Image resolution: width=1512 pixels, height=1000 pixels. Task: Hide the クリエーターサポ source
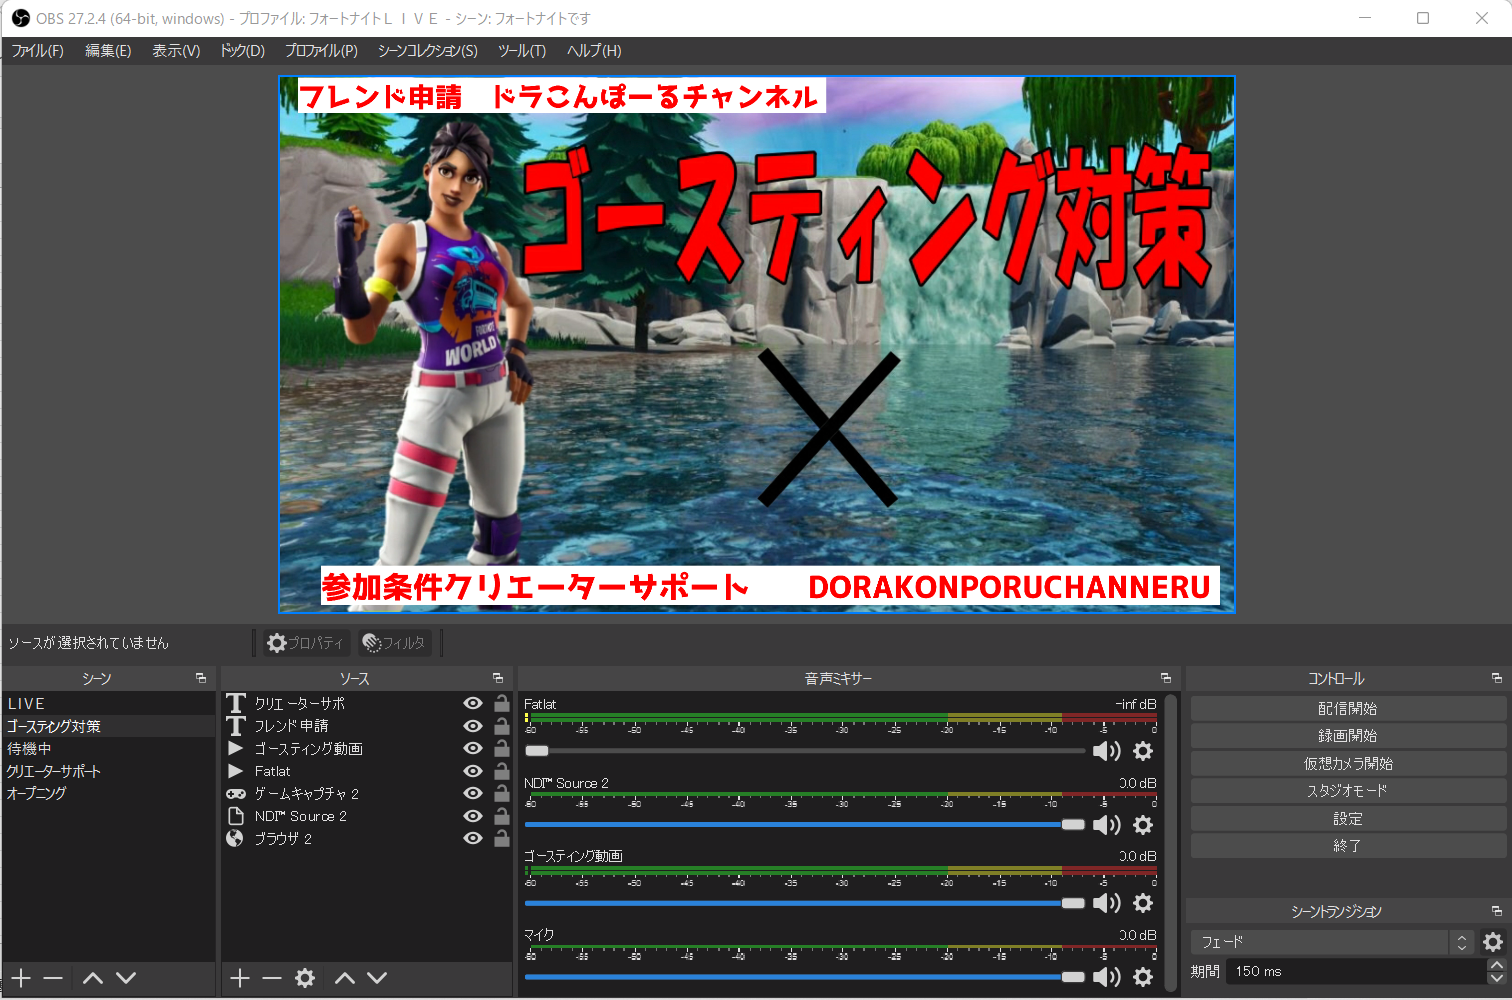[x=473, y=703]
